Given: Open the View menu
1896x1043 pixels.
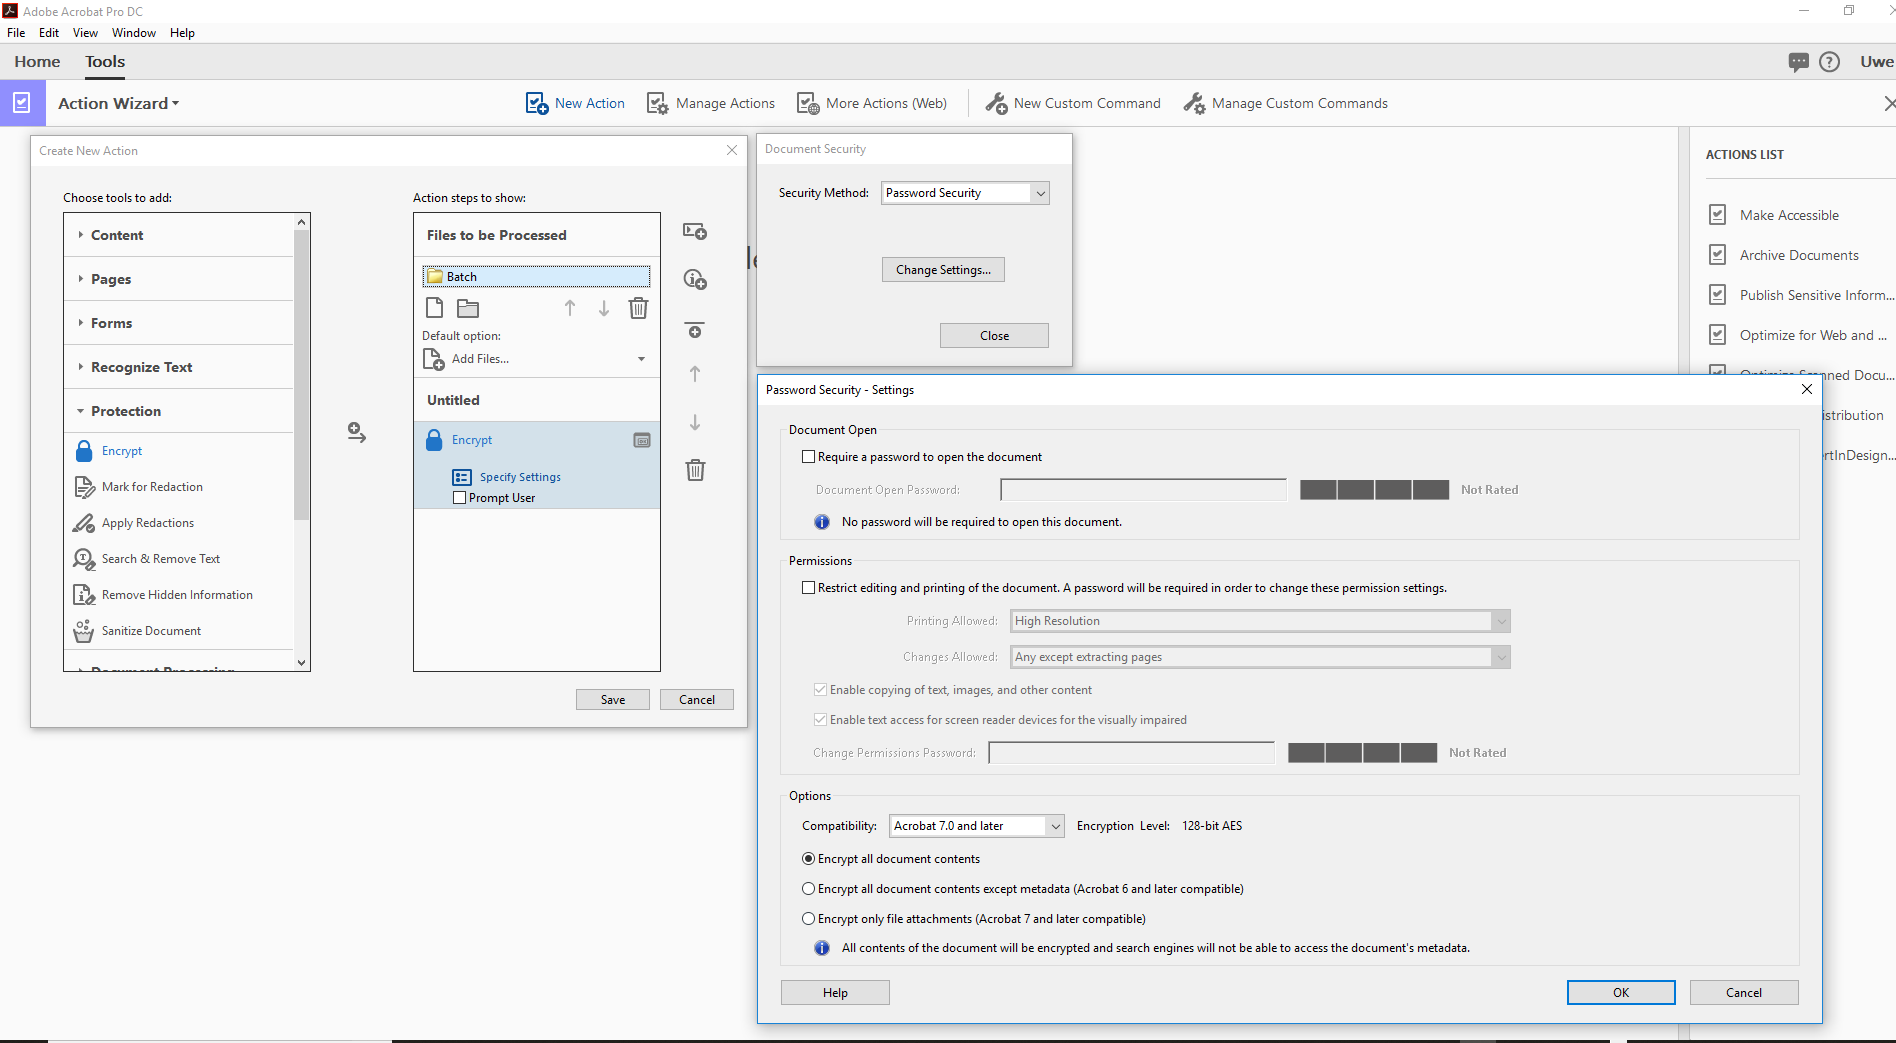Looking at the screenshot, I should coord(85,33).
